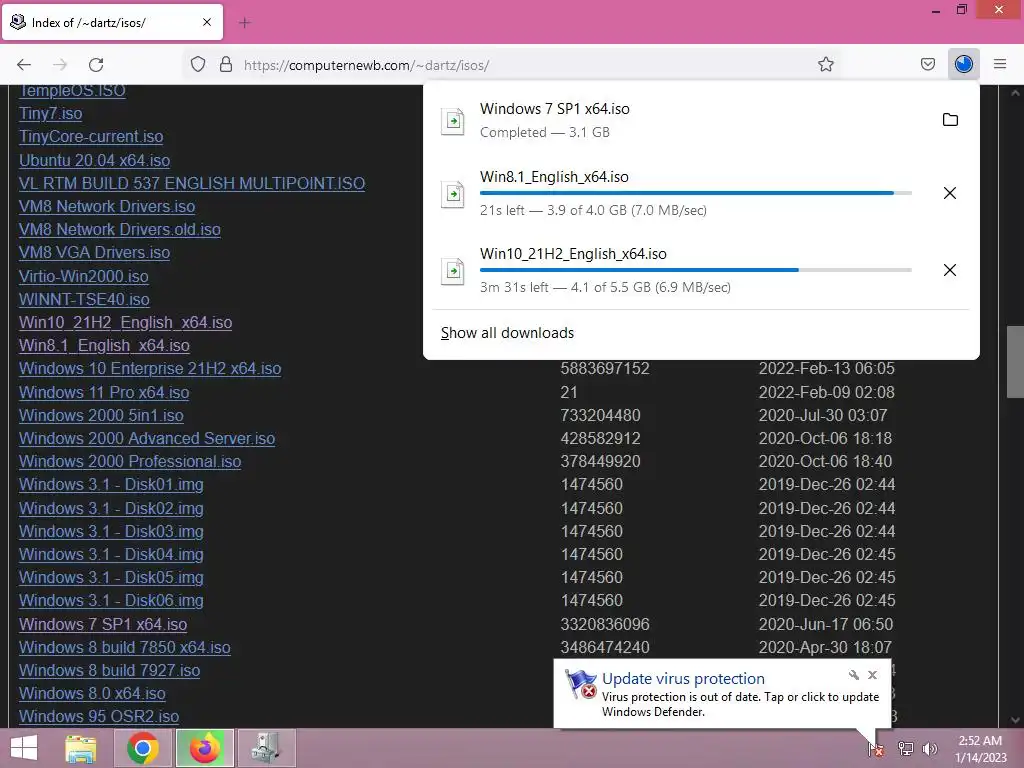
Task: Open Win10_21H2_English_x64.iso page link
Action: point(125,323)
